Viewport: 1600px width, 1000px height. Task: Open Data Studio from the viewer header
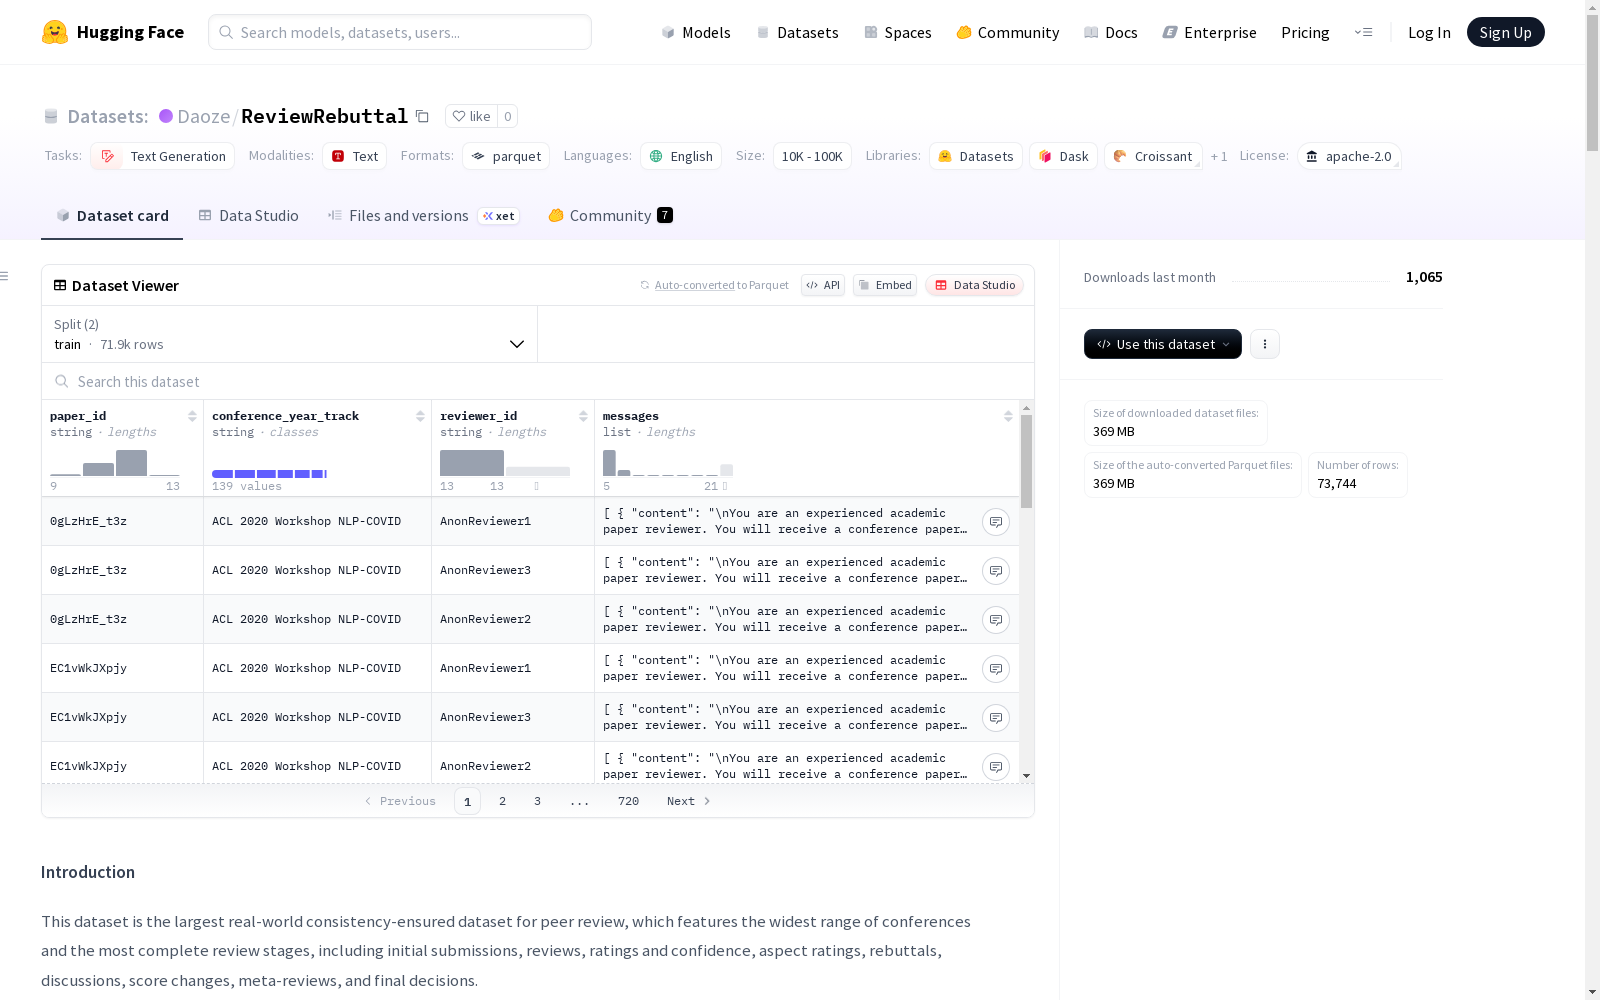(974, 285)
